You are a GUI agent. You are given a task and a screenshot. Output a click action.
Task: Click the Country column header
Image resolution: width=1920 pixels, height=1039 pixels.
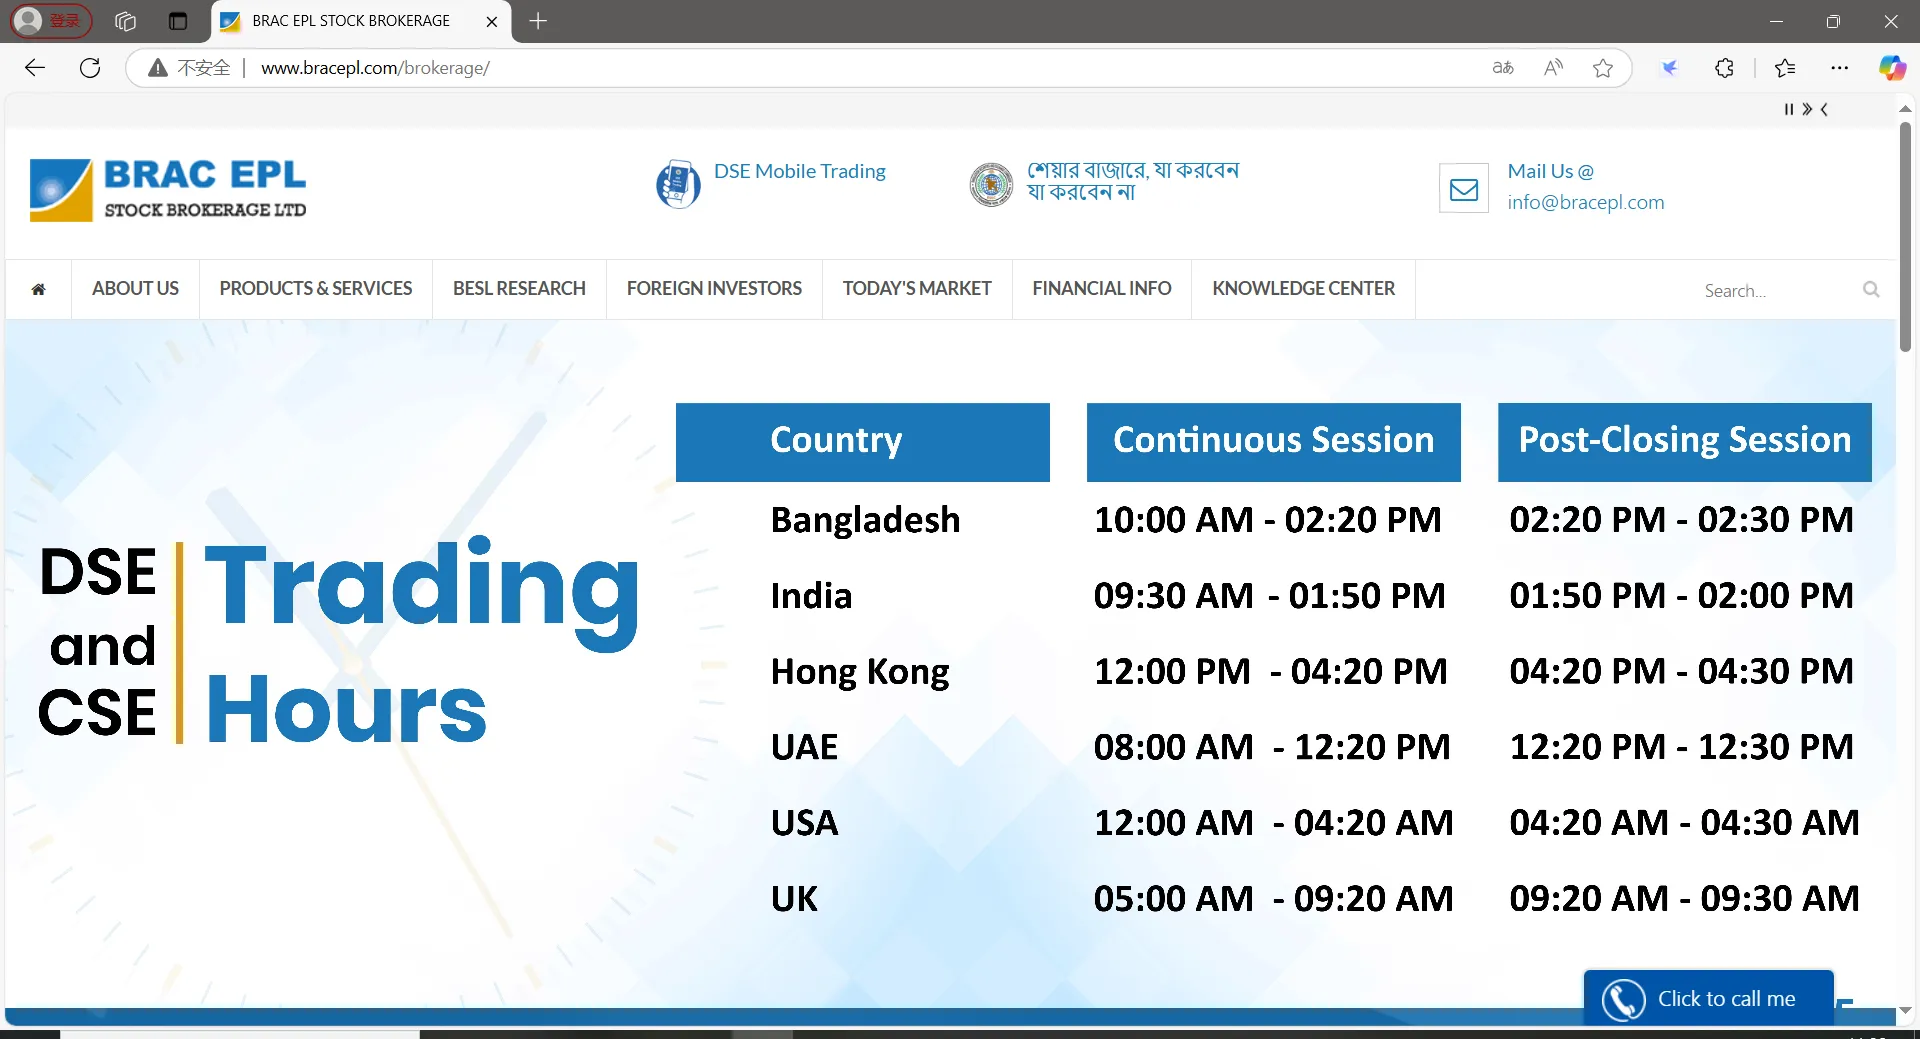[863, 442]
